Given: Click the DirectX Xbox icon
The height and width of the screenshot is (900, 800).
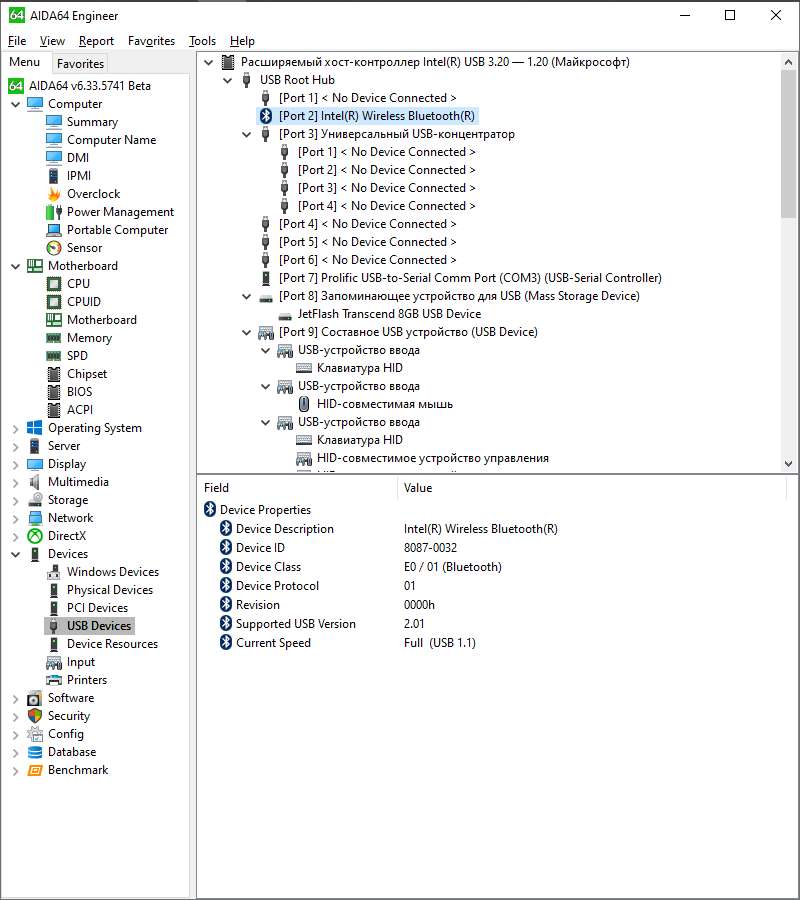Looking at the screenshot, I should coord(35,536).
